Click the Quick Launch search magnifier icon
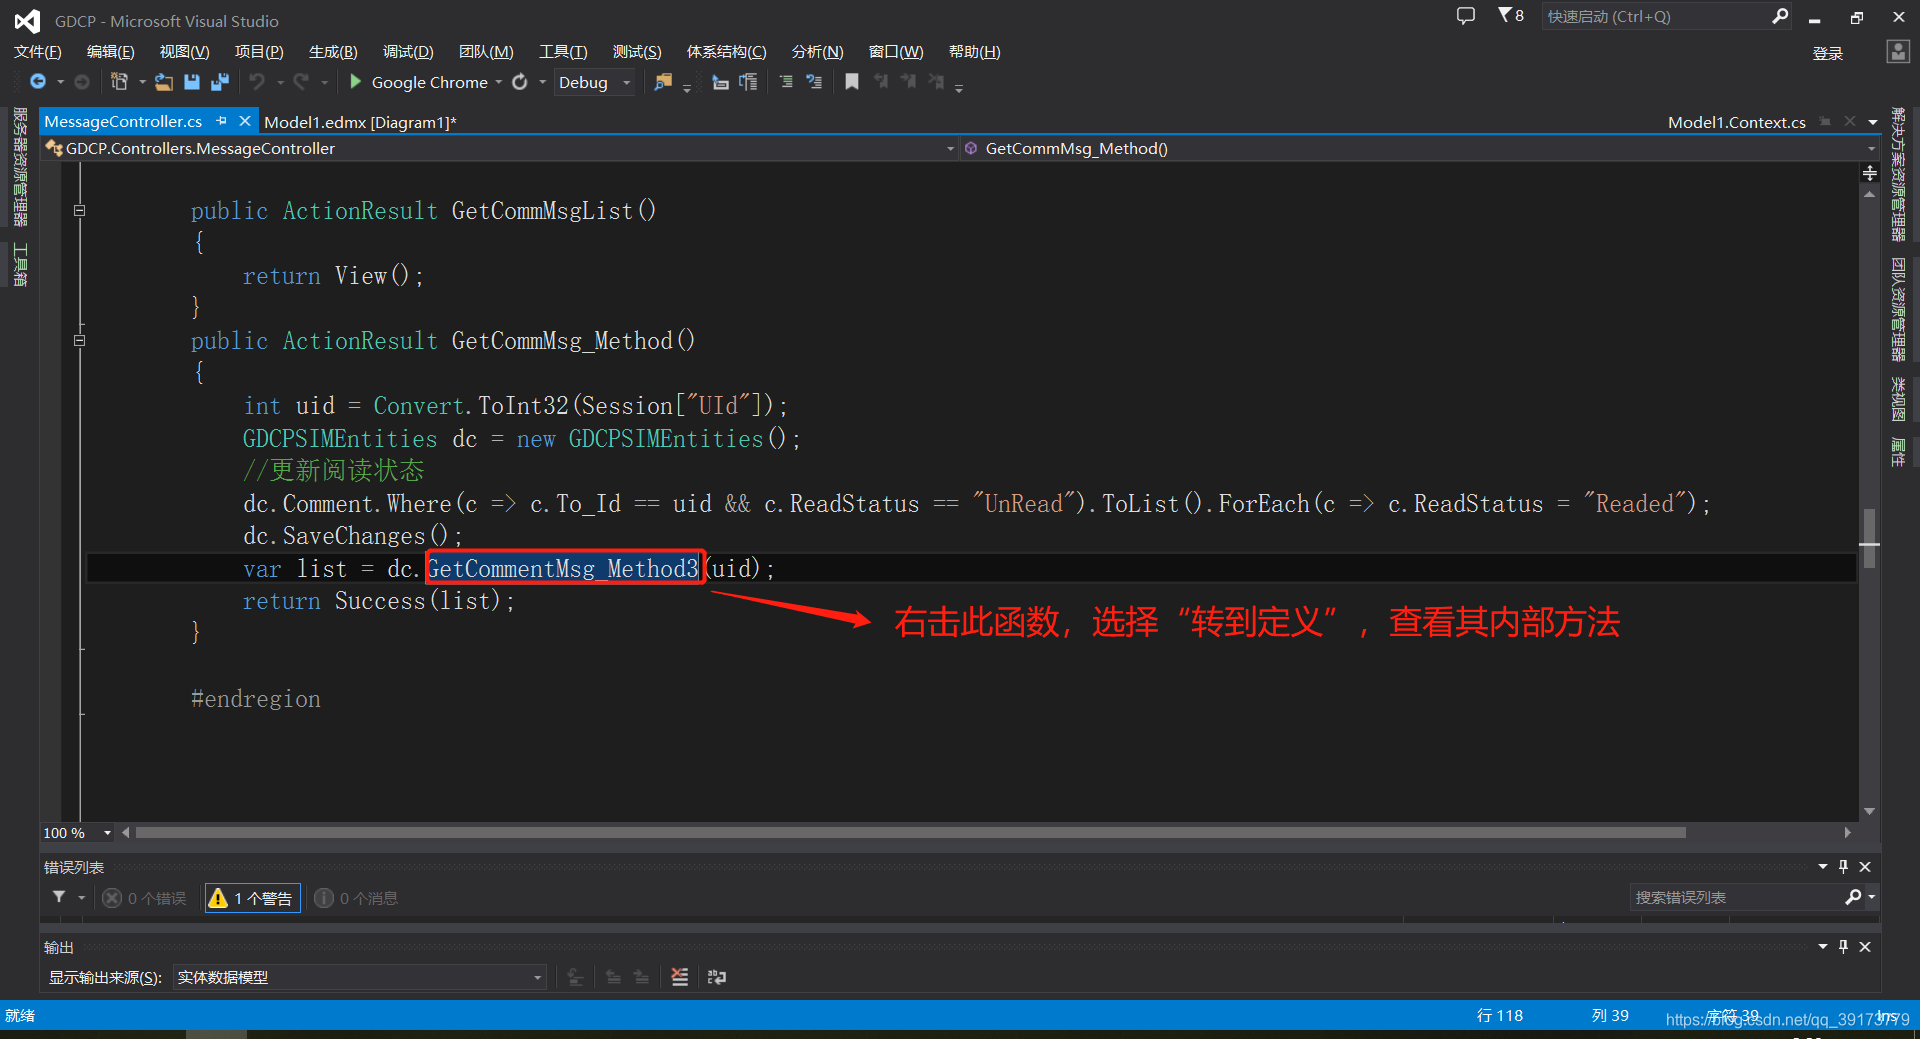This screenshot has width=1920, height=1039. pos(1780,16)
